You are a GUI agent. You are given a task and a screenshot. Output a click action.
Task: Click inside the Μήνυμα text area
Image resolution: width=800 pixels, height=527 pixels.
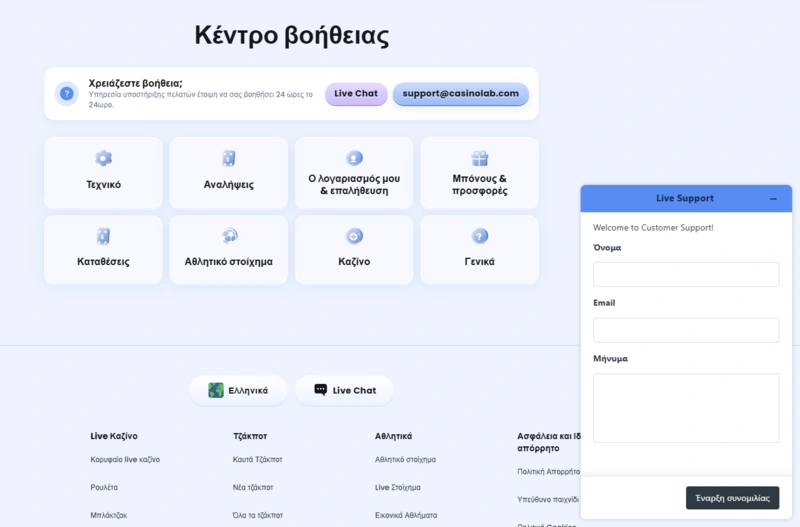point(685,407)
